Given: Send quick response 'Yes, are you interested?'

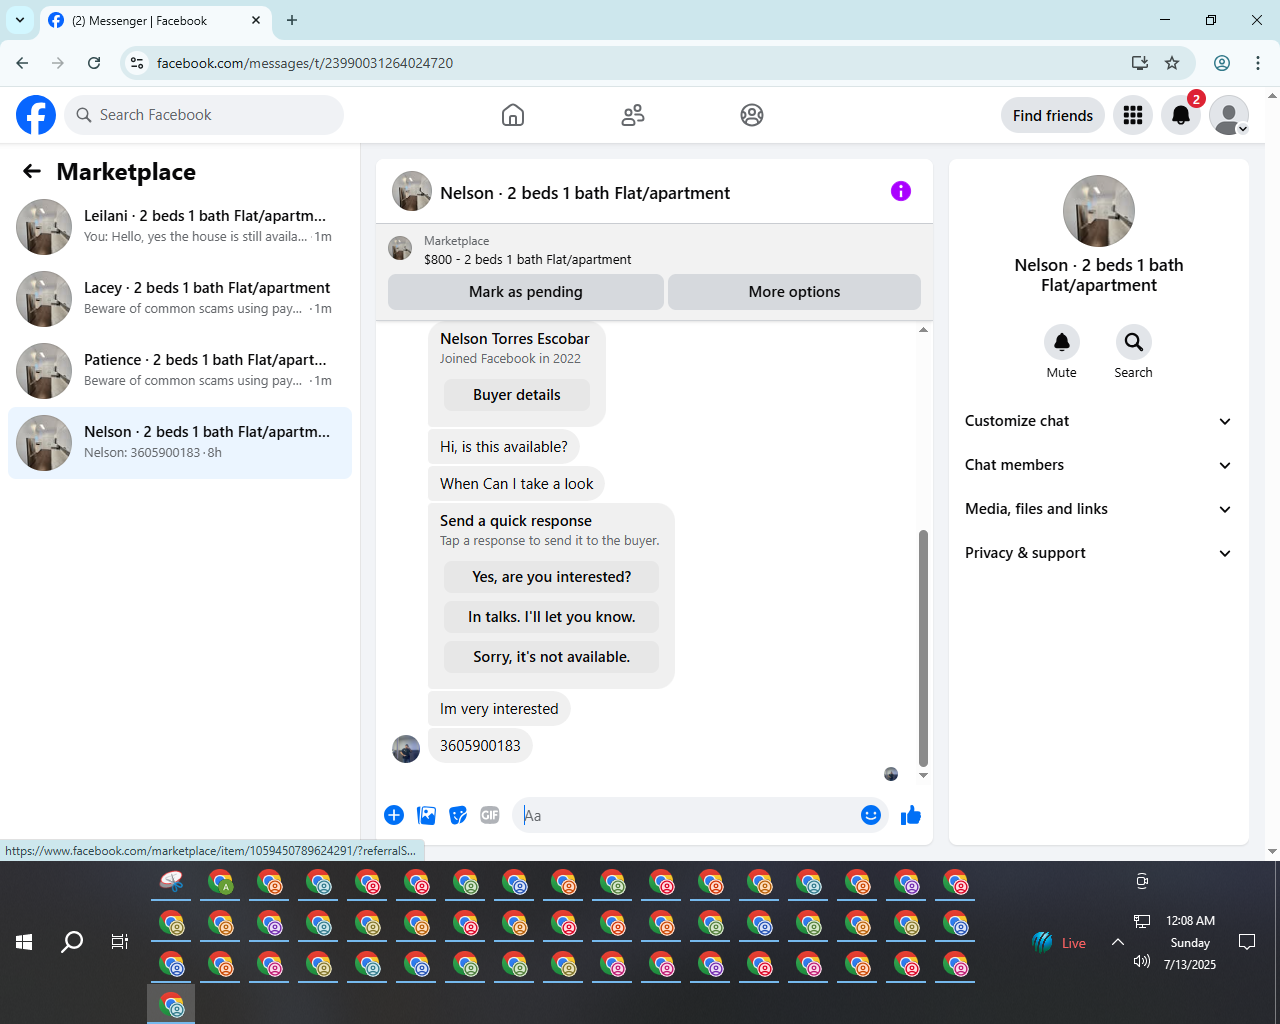Looking at the screenshot, I should [552, 577].
